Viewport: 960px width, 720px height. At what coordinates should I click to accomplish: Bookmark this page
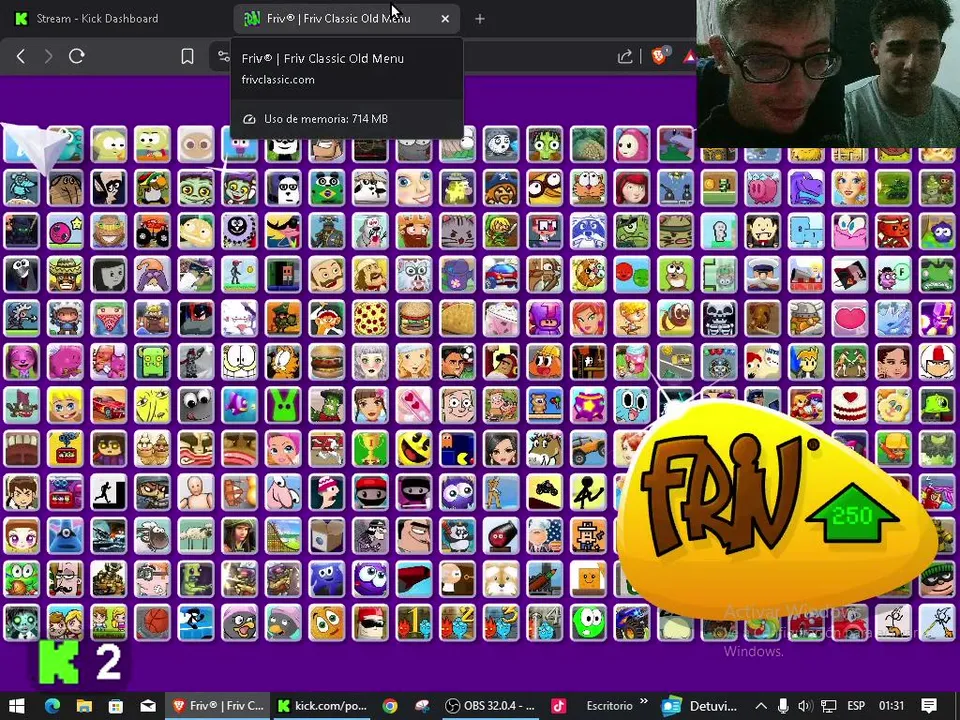click(187, 56)
